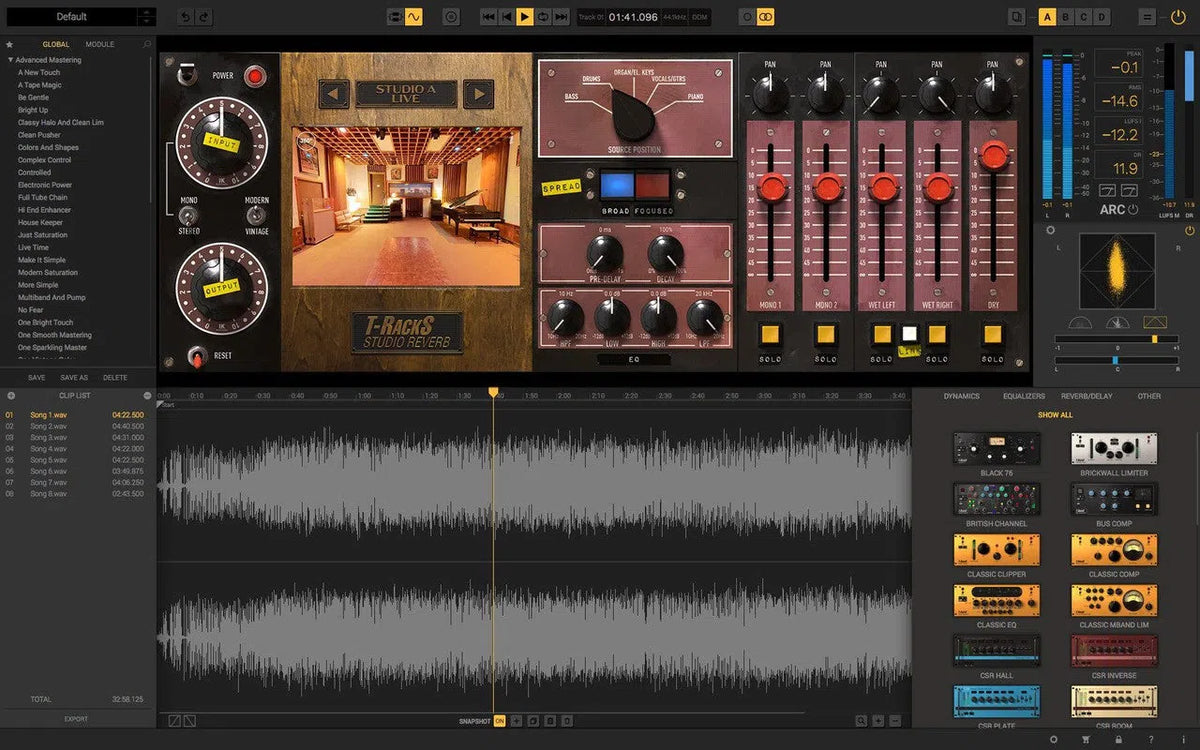The width and height of the screenshot is (1200, 750).
Task: Select Song 3.wav in the clip list
Action: (50, 437)
